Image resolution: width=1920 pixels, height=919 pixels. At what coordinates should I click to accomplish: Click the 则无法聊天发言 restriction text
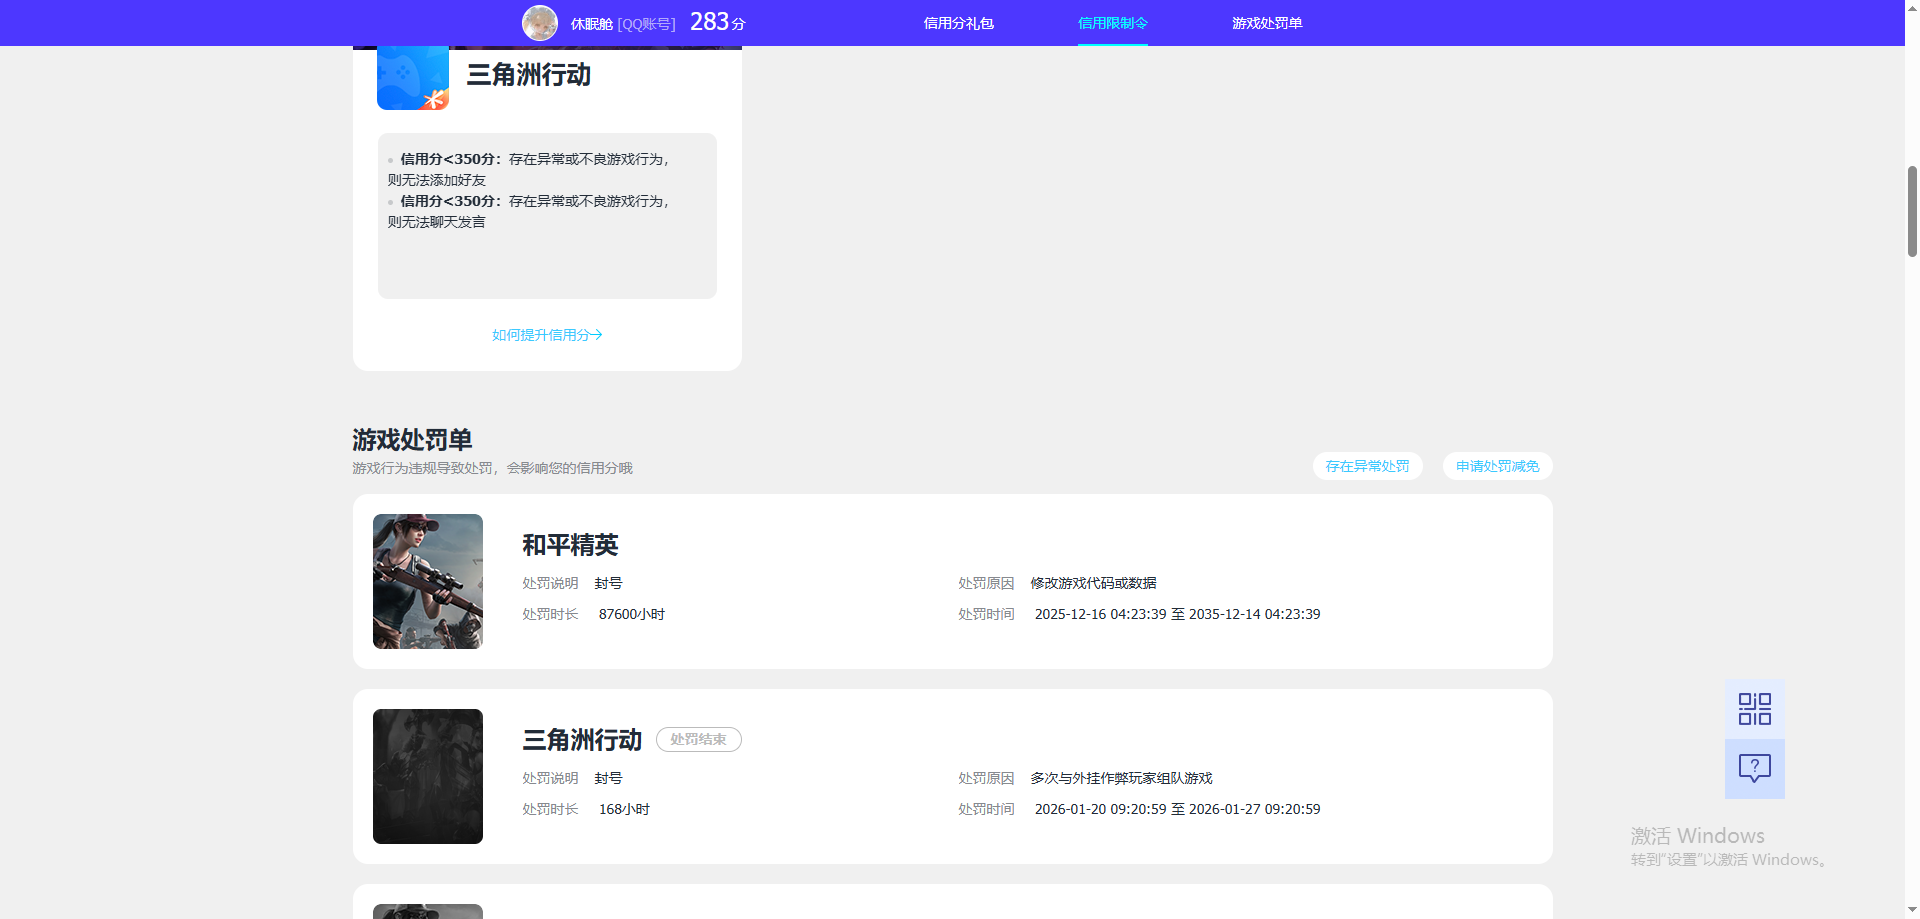click(x=436, y=222)
